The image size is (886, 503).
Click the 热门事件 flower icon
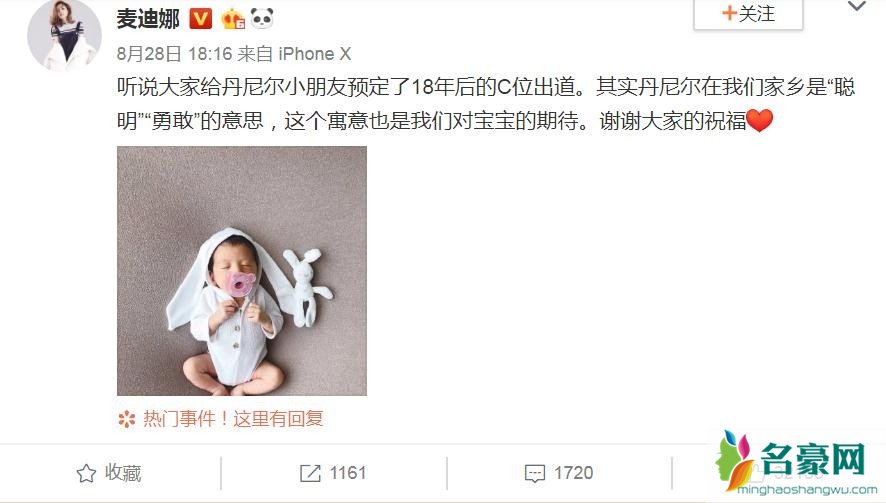(x=127, y=419)
